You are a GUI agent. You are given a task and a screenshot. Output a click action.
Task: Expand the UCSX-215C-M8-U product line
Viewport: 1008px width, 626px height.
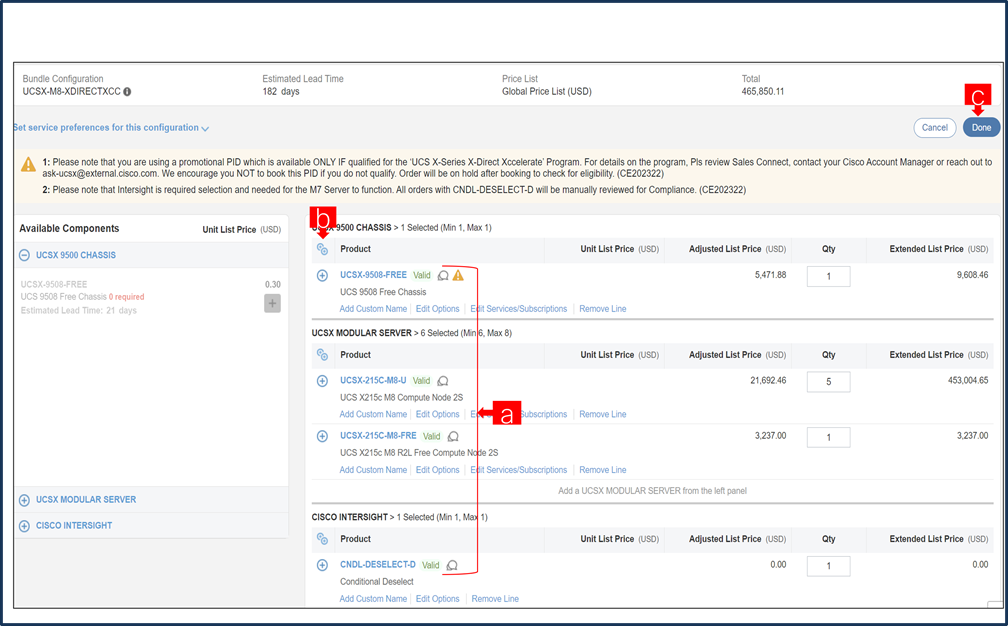click(x=323, y=381)
